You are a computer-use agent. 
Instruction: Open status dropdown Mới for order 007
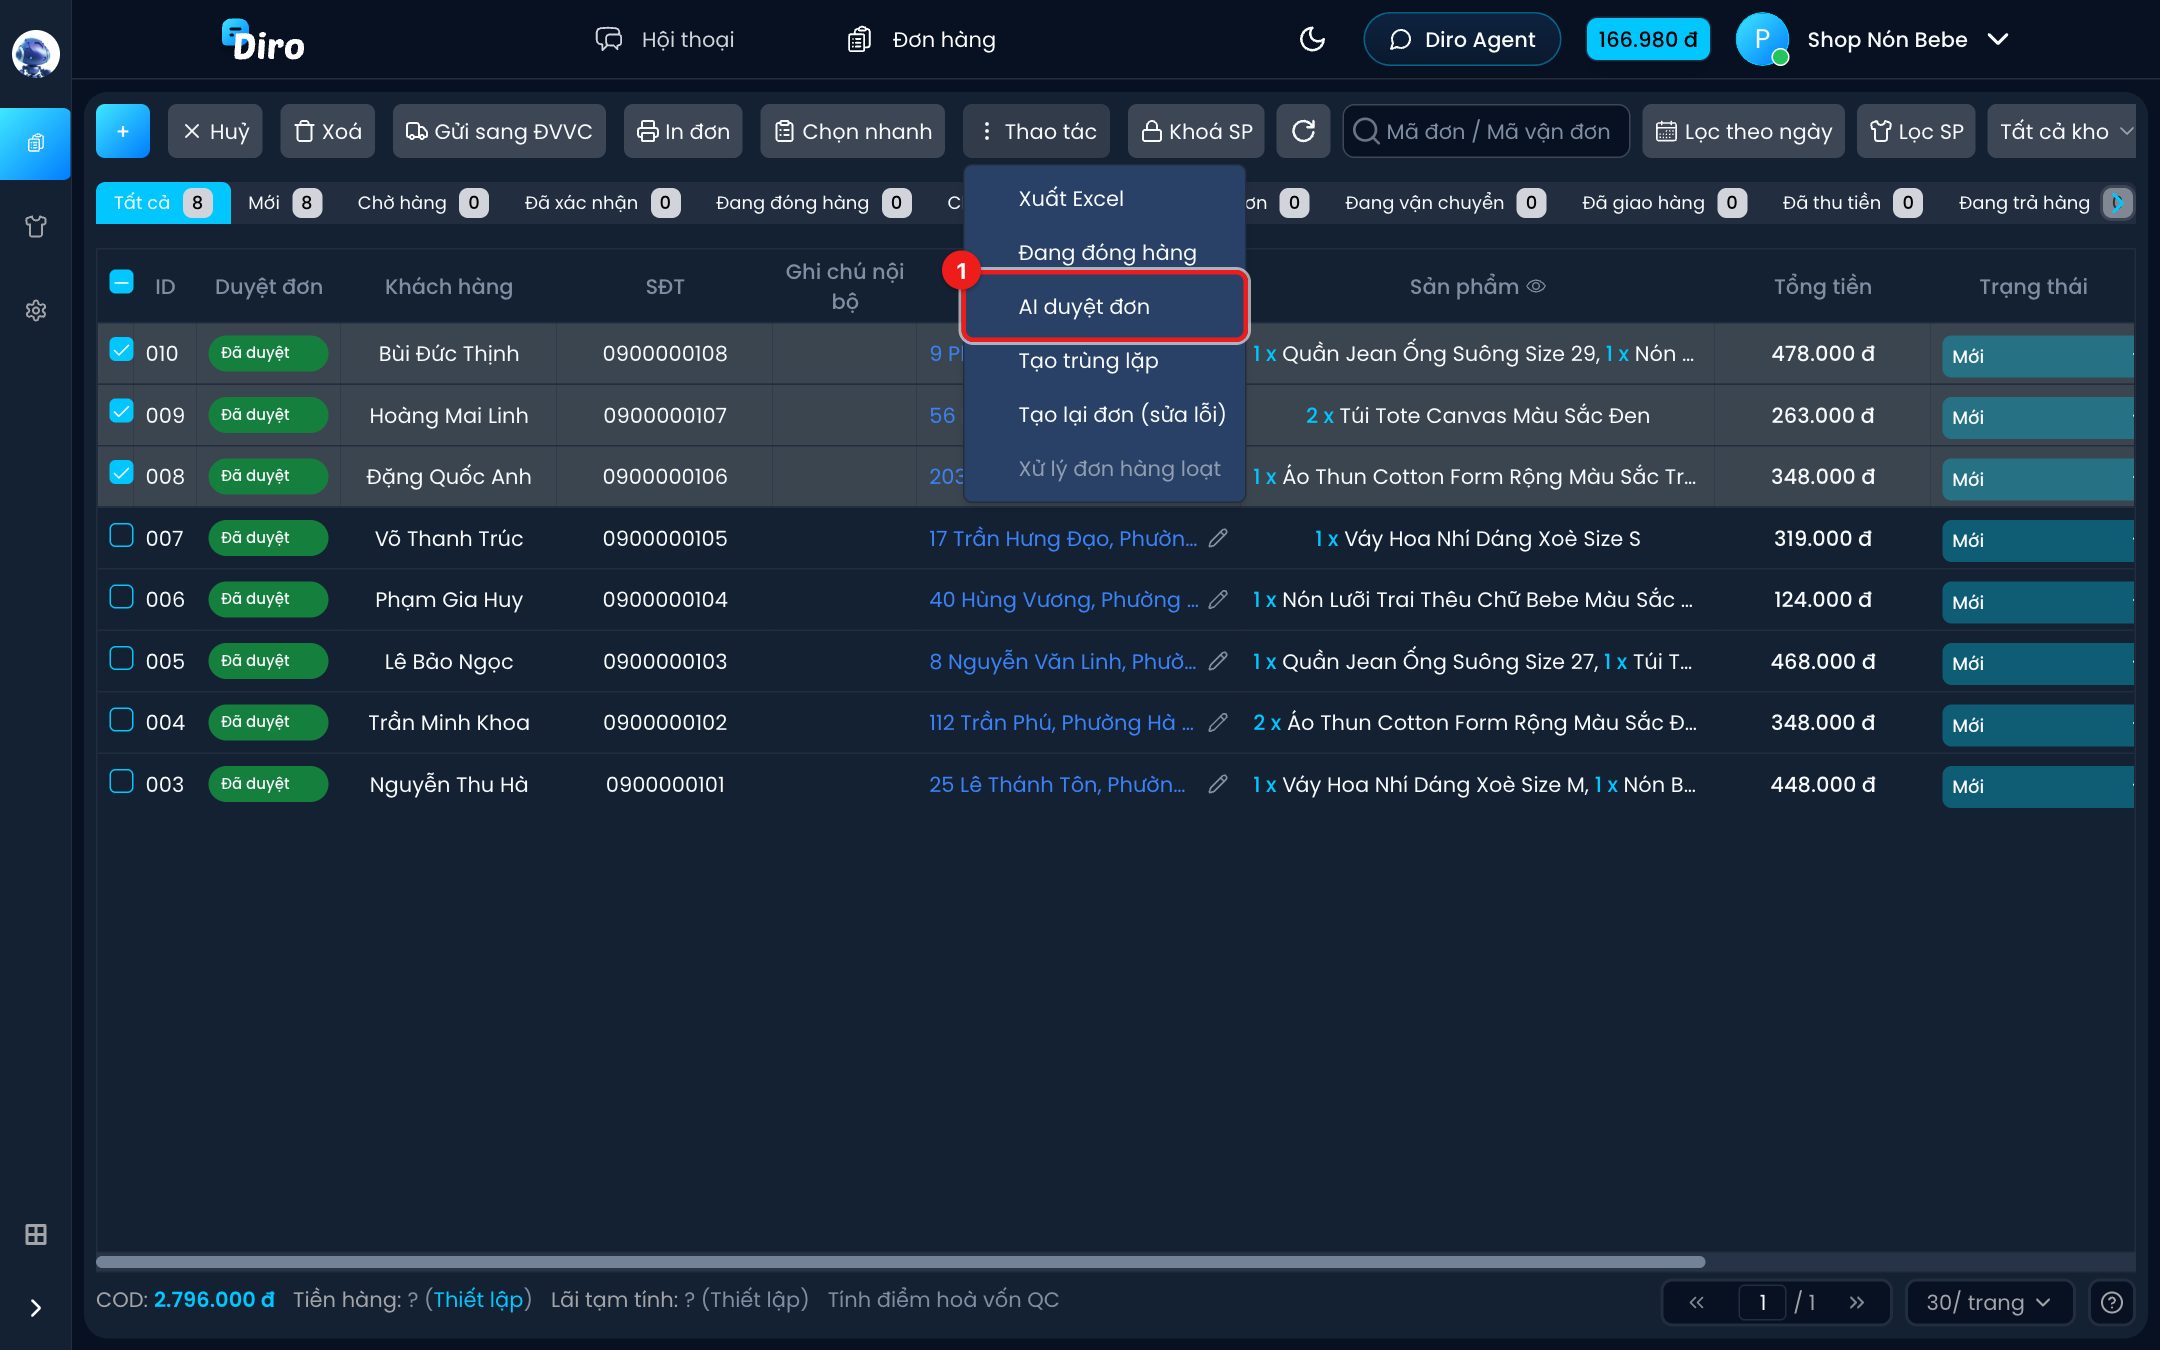2037,540
